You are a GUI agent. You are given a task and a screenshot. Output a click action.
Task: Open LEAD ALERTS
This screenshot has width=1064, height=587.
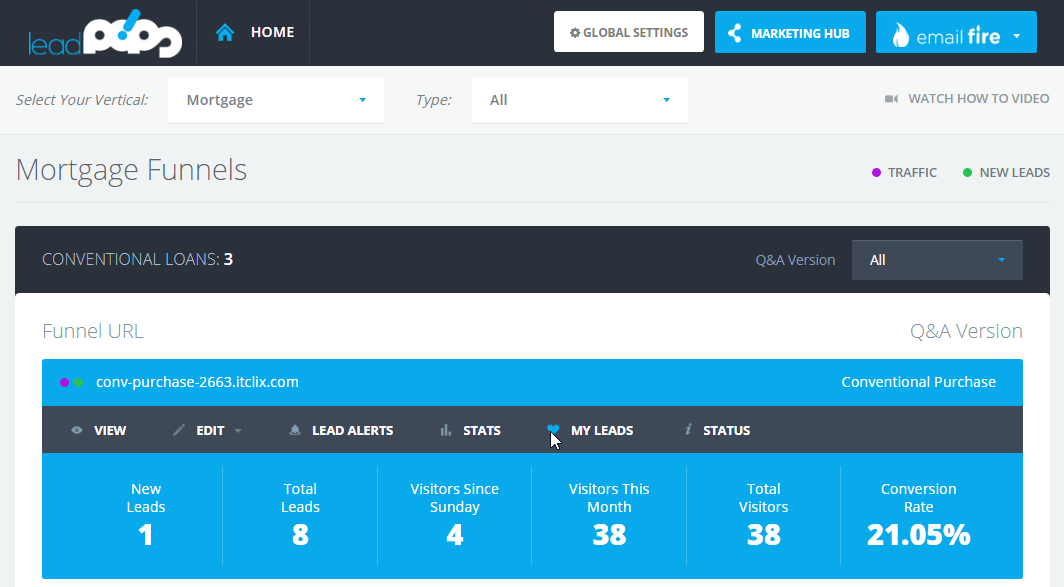point(352,430)
